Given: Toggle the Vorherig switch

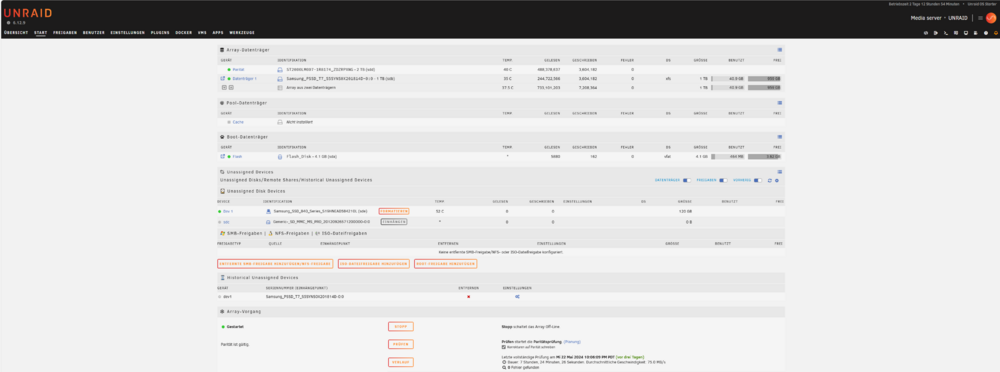Looking at the screenshot, I should pyautogui.click(x=758, y=181).
